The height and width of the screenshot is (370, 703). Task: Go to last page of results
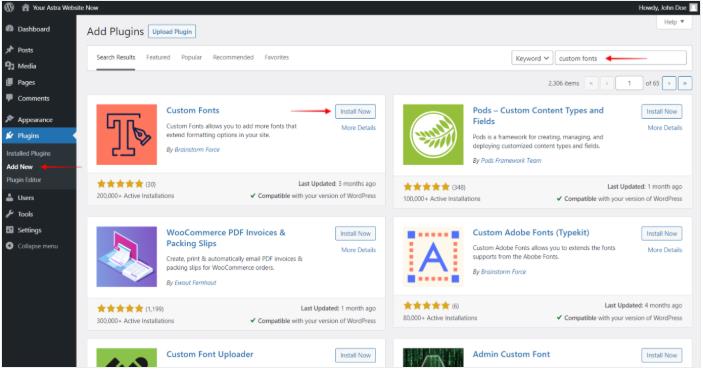click(685, 83)
